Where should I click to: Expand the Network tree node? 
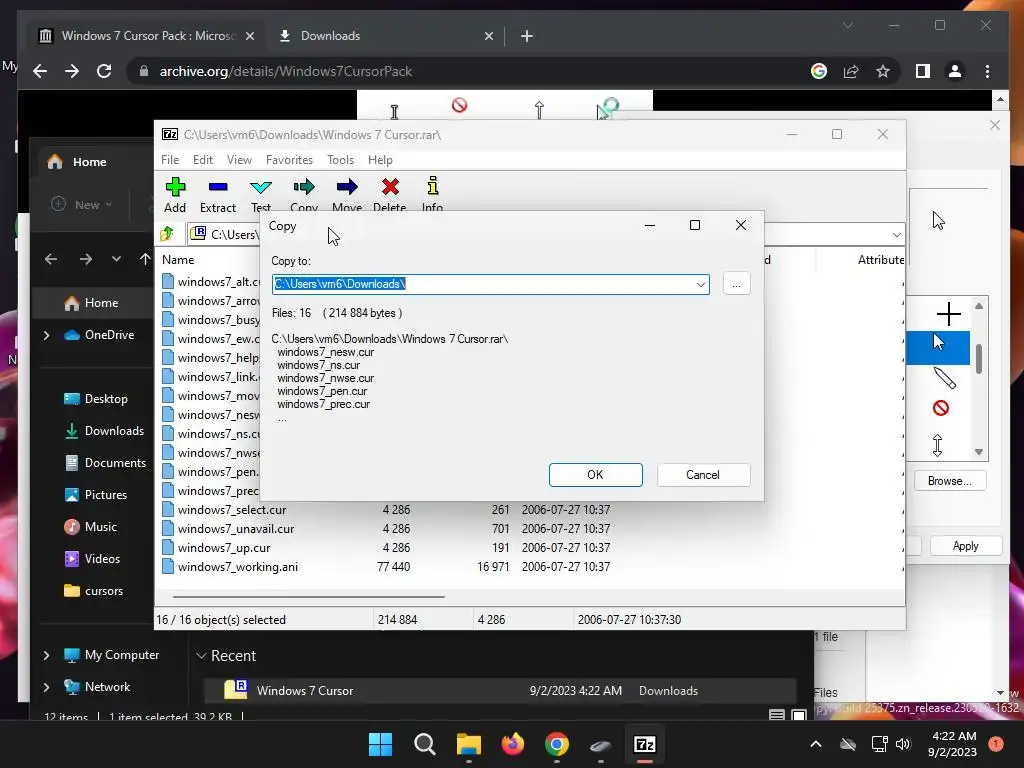click(46, 687)
